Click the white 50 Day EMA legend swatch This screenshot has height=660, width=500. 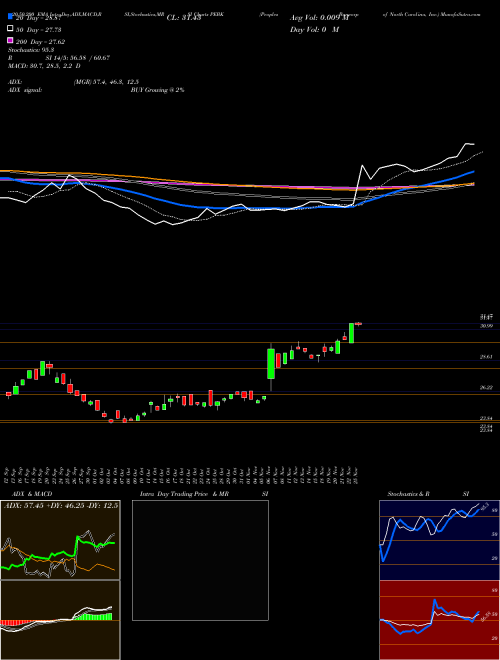[x=11, y=29]
